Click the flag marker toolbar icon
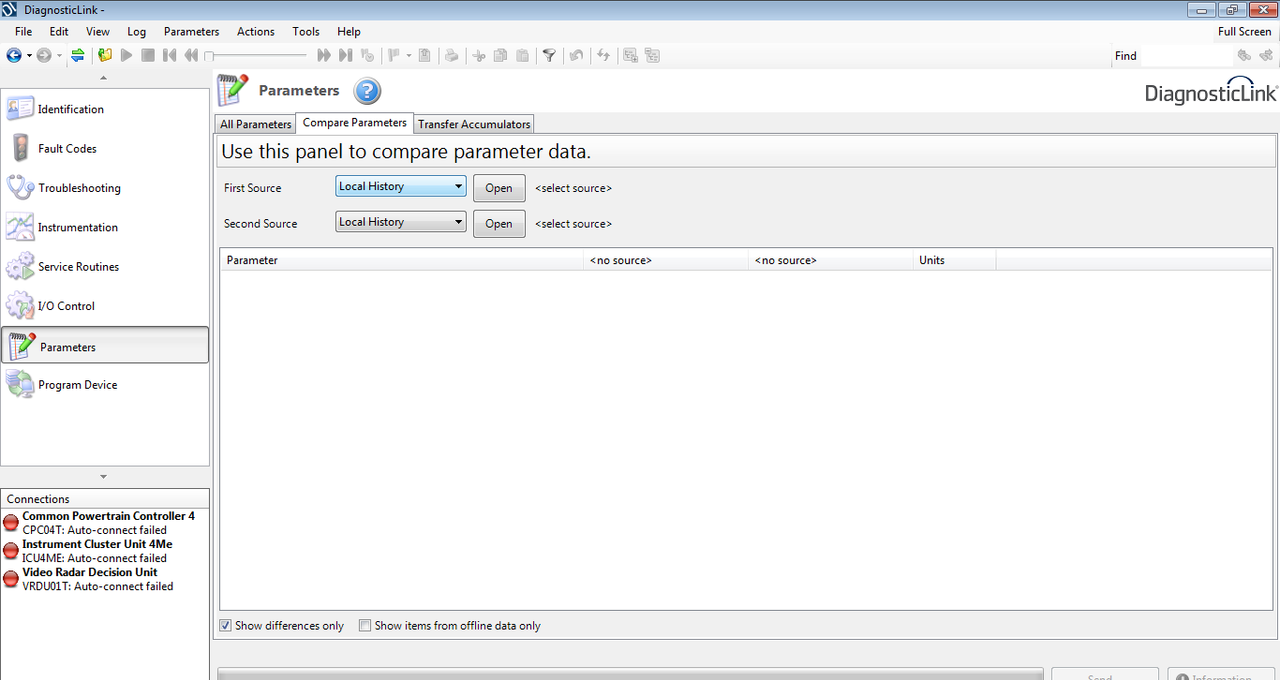The image size is (1280, 680). tap(394, 55)
